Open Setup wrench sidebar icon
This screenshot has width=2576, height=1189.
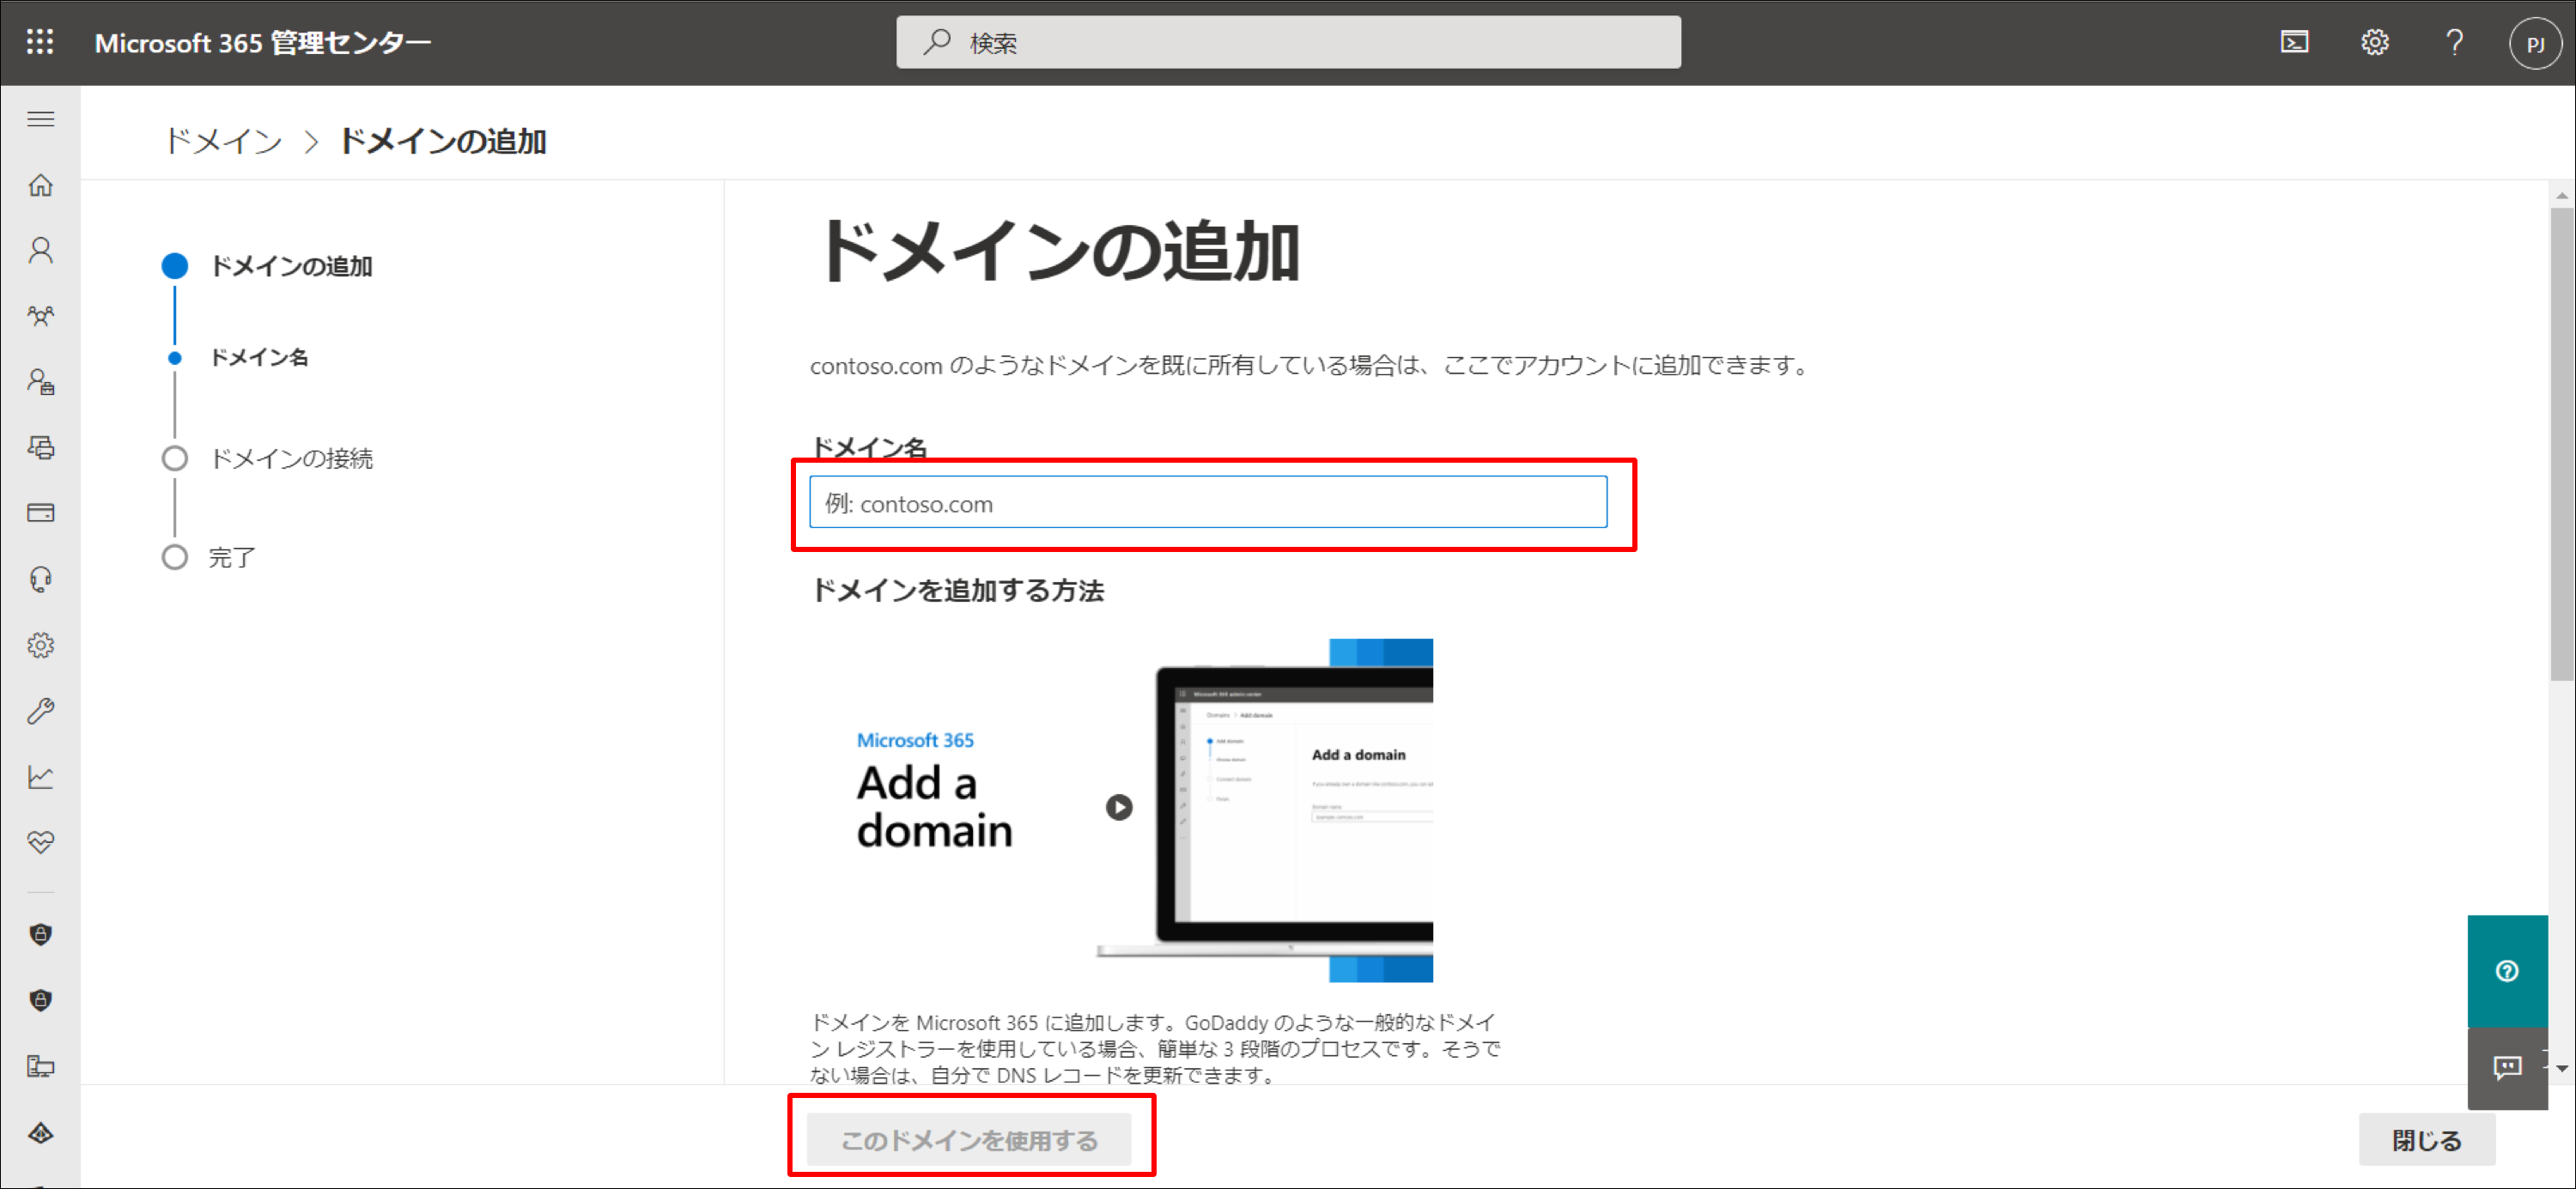click(x=41, y=711)
